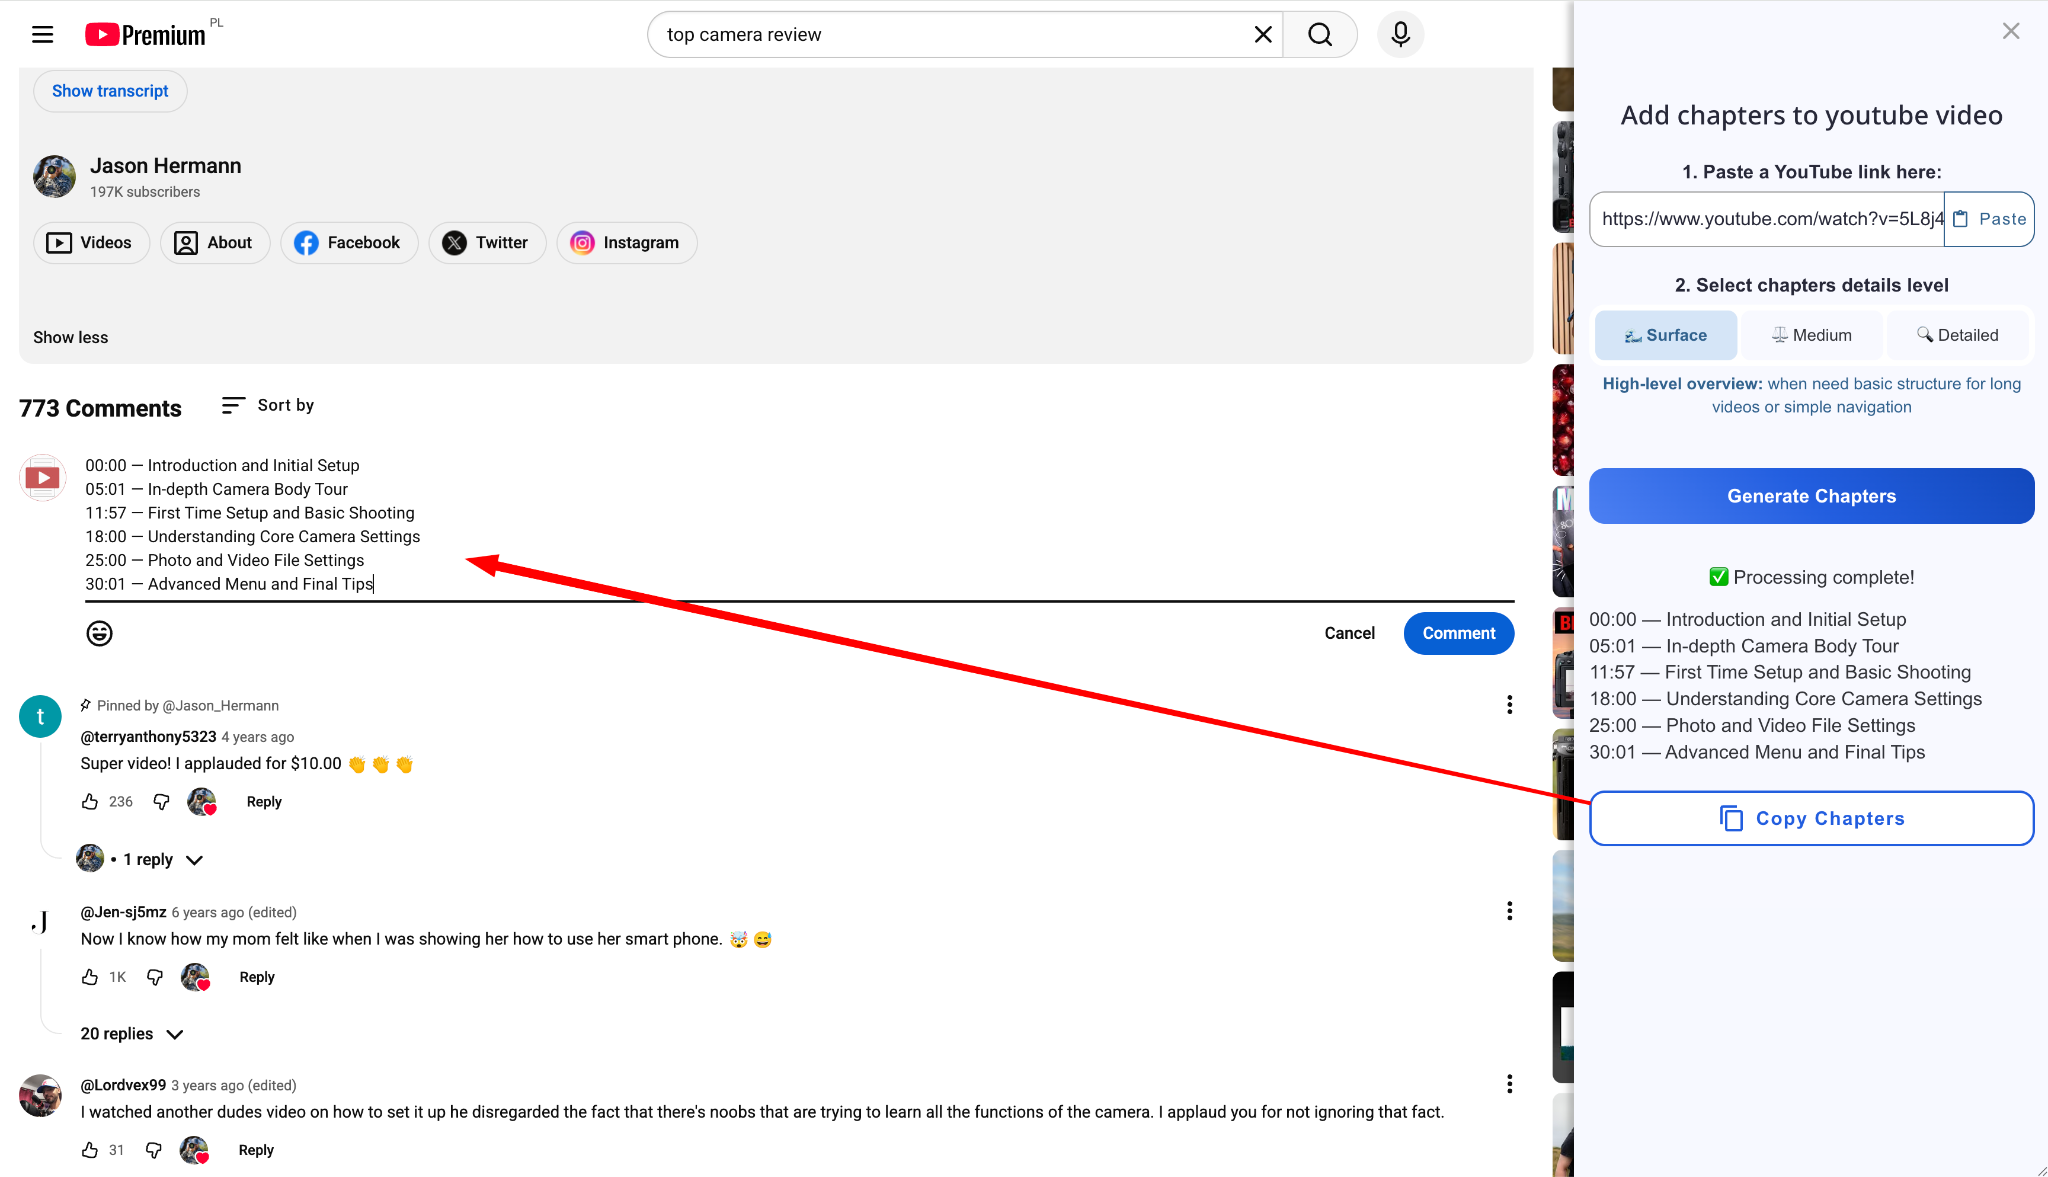
Task: Open options menu for Lordvex99 comment
Action: [x=1509, y=1084]
